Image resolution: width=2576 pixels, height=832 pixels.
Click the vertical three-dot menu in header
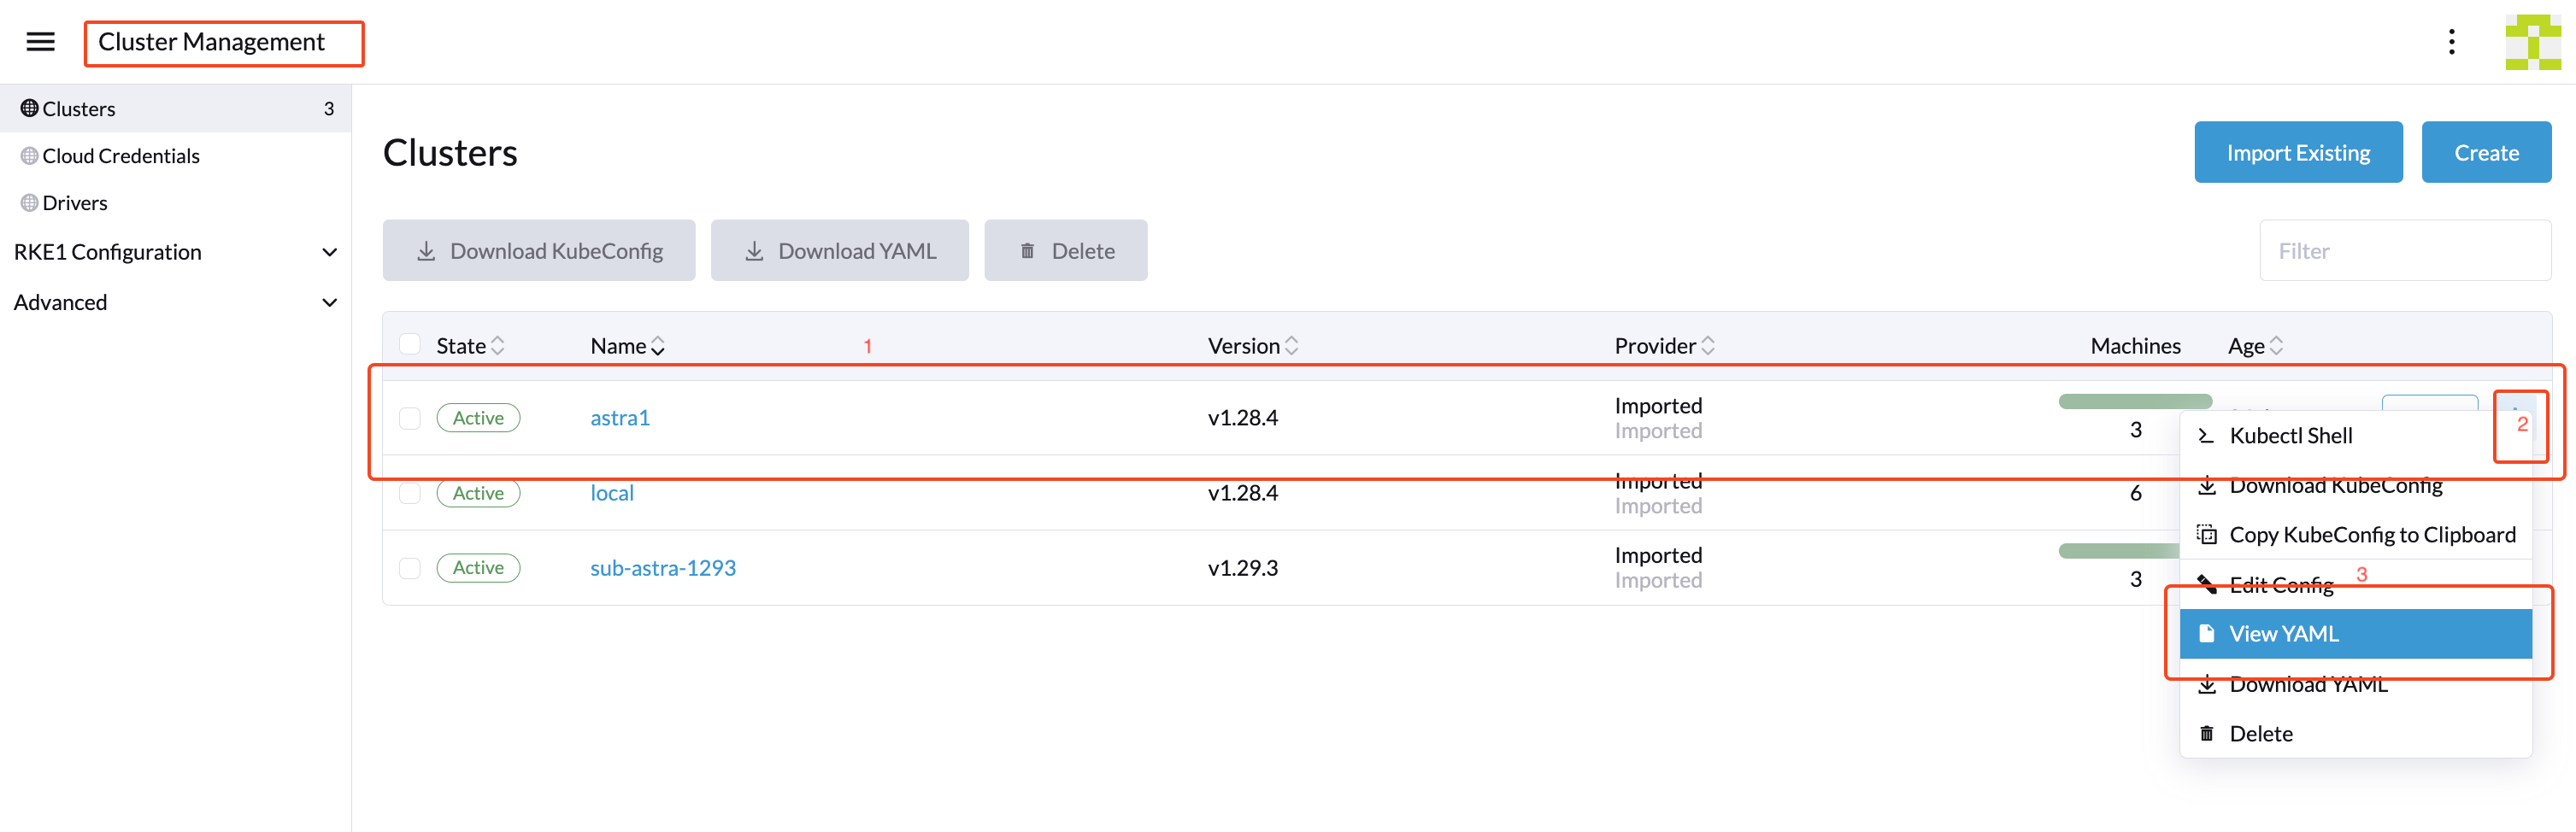(x=2451, y=42)
